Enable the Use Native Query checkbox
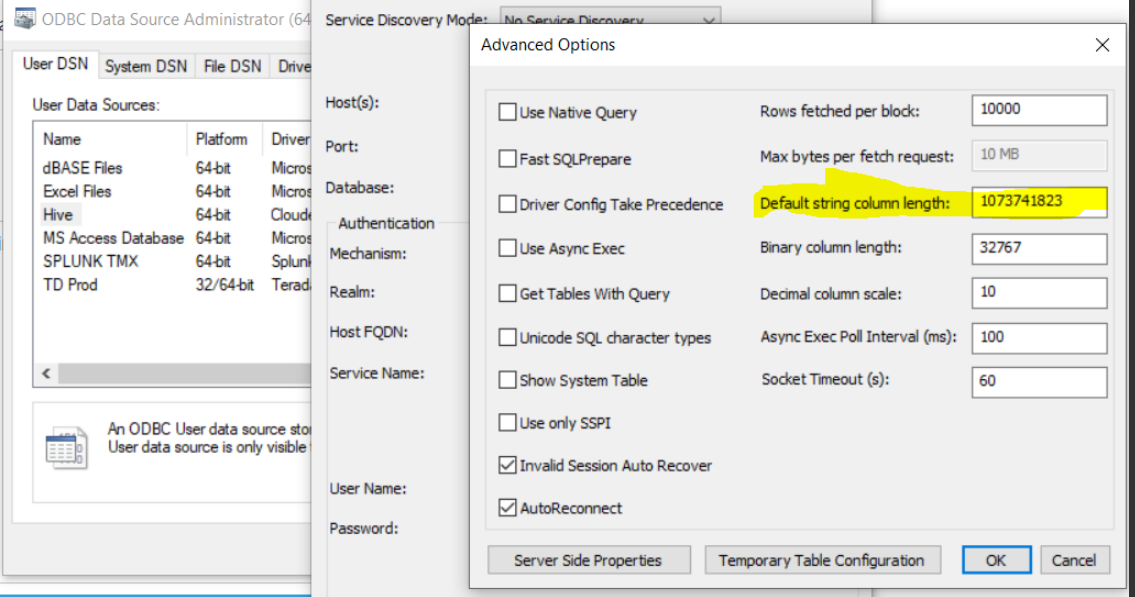Viewport: 1135px width, 597px height. 508,113
